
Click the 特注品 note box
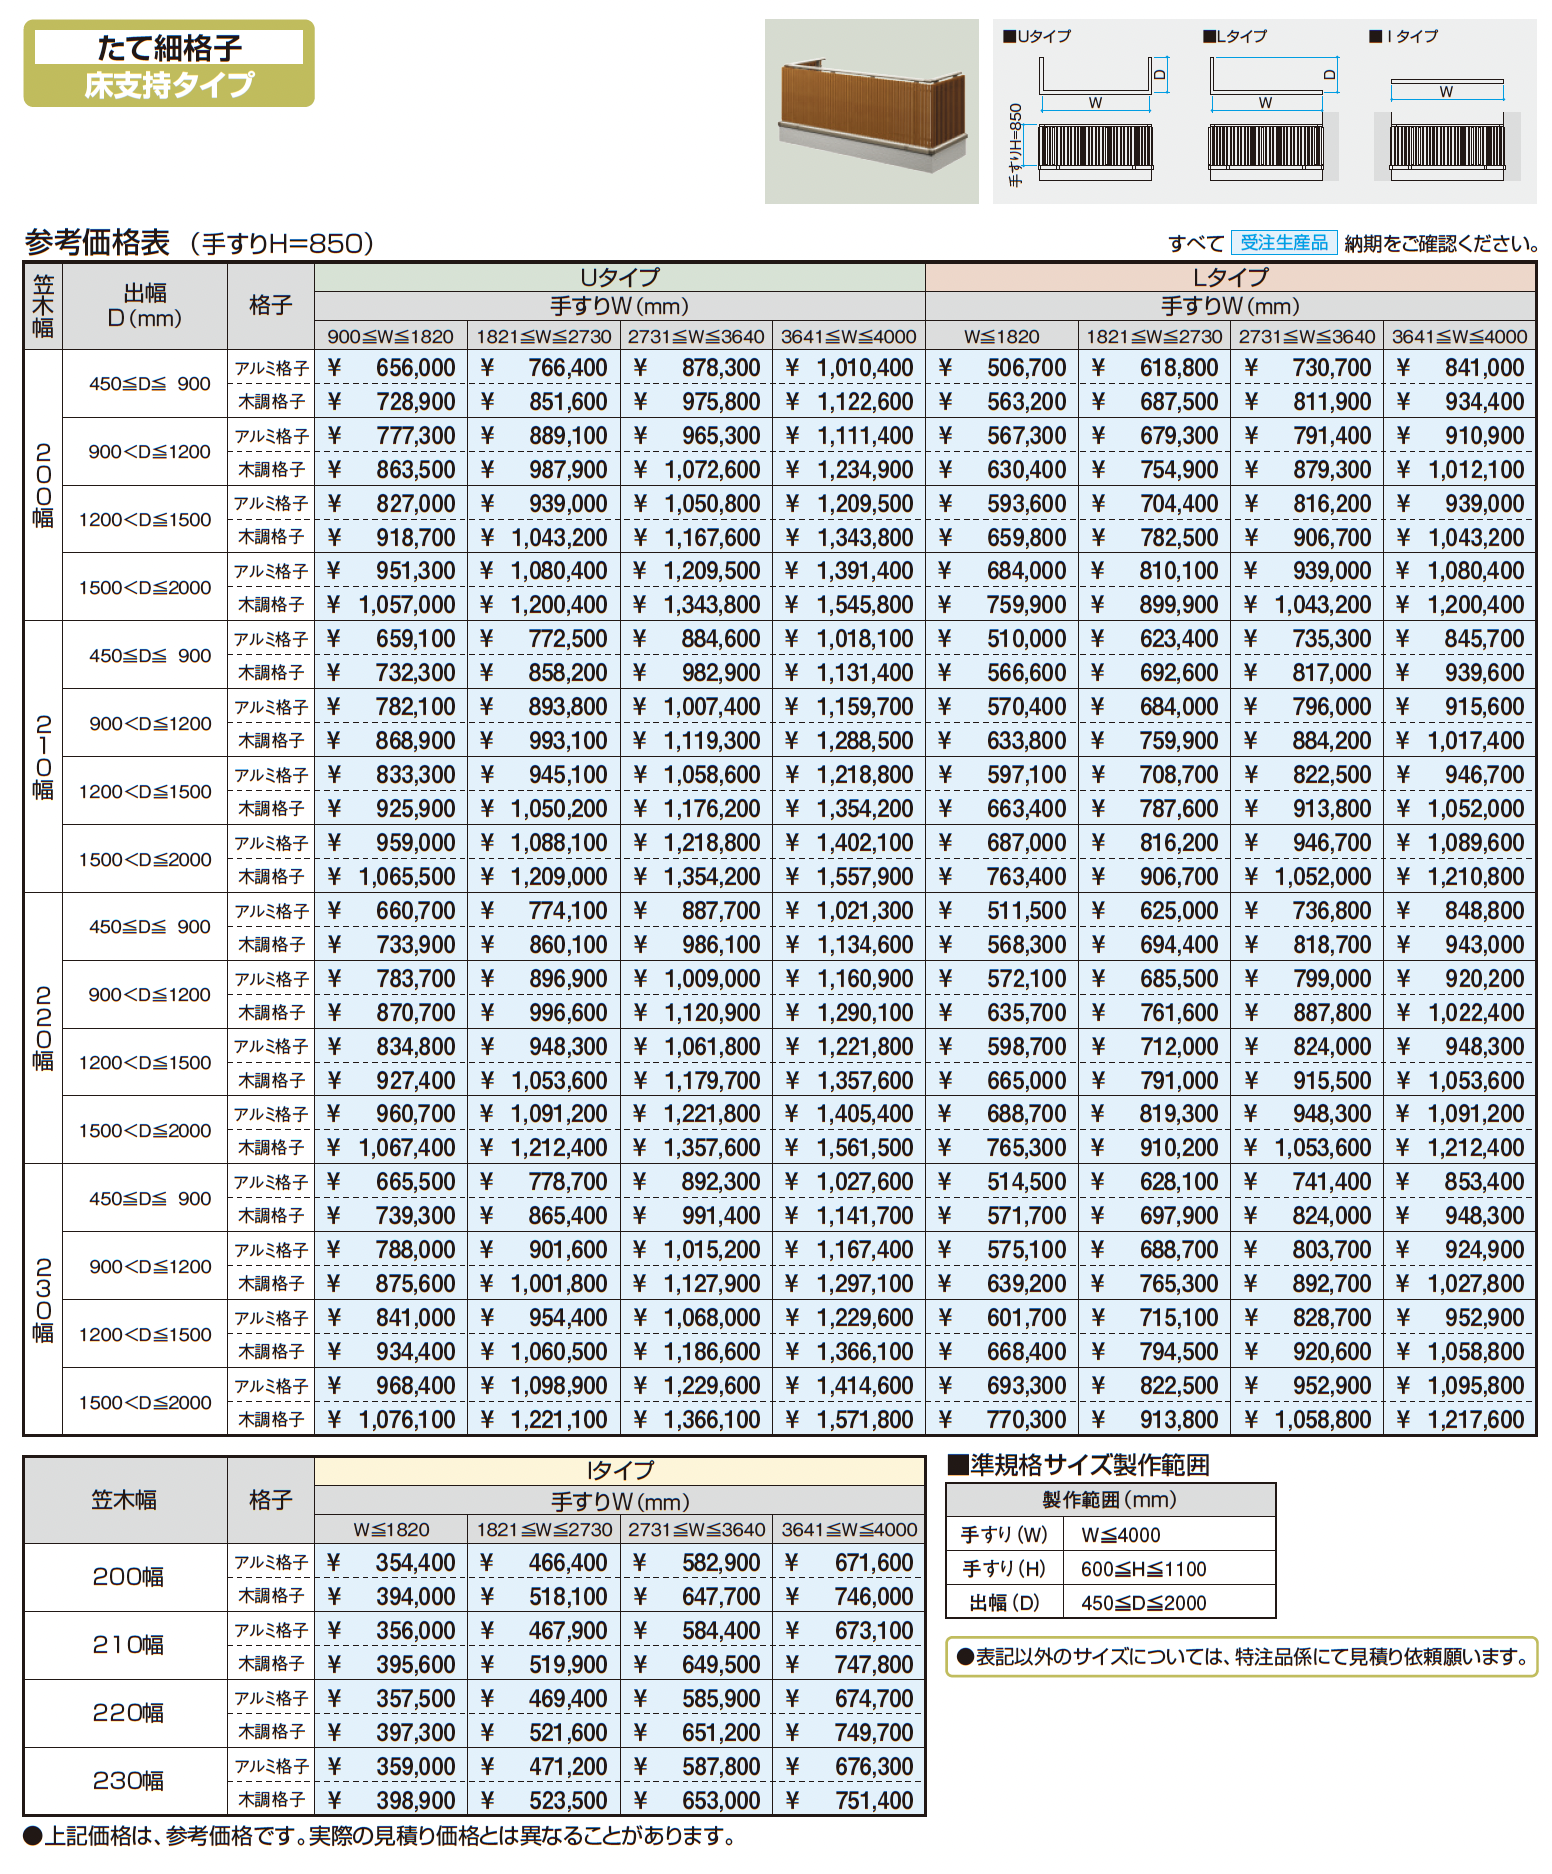click(1241, 1657)
